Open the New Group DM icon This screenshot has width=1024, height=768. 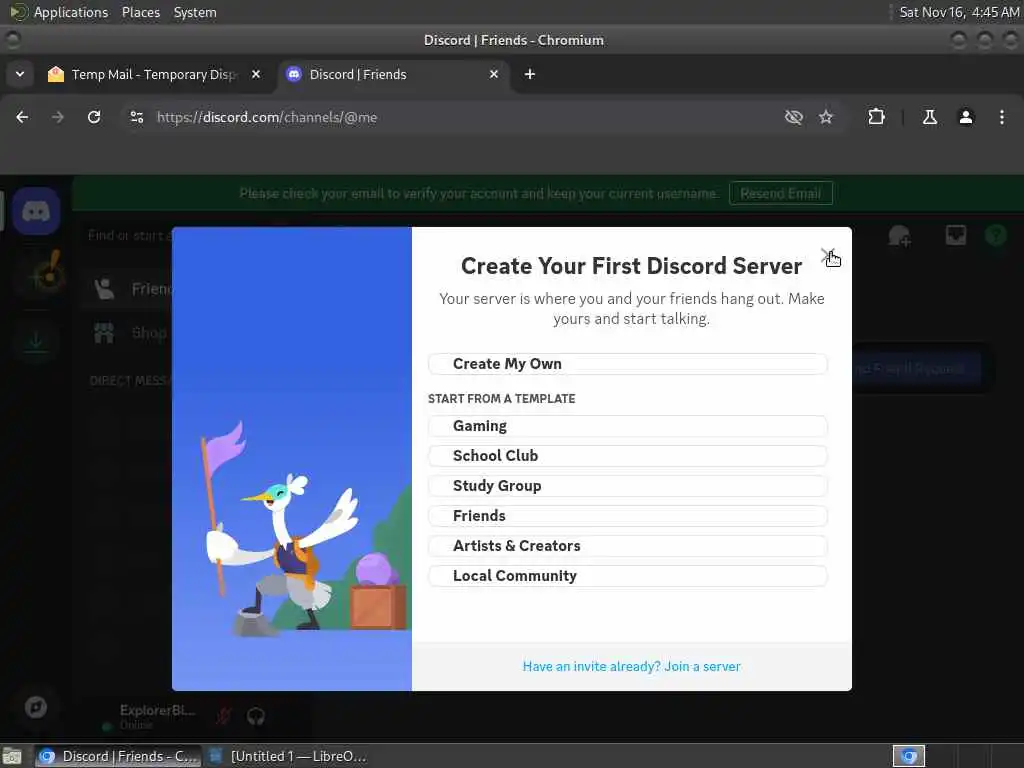899,235
